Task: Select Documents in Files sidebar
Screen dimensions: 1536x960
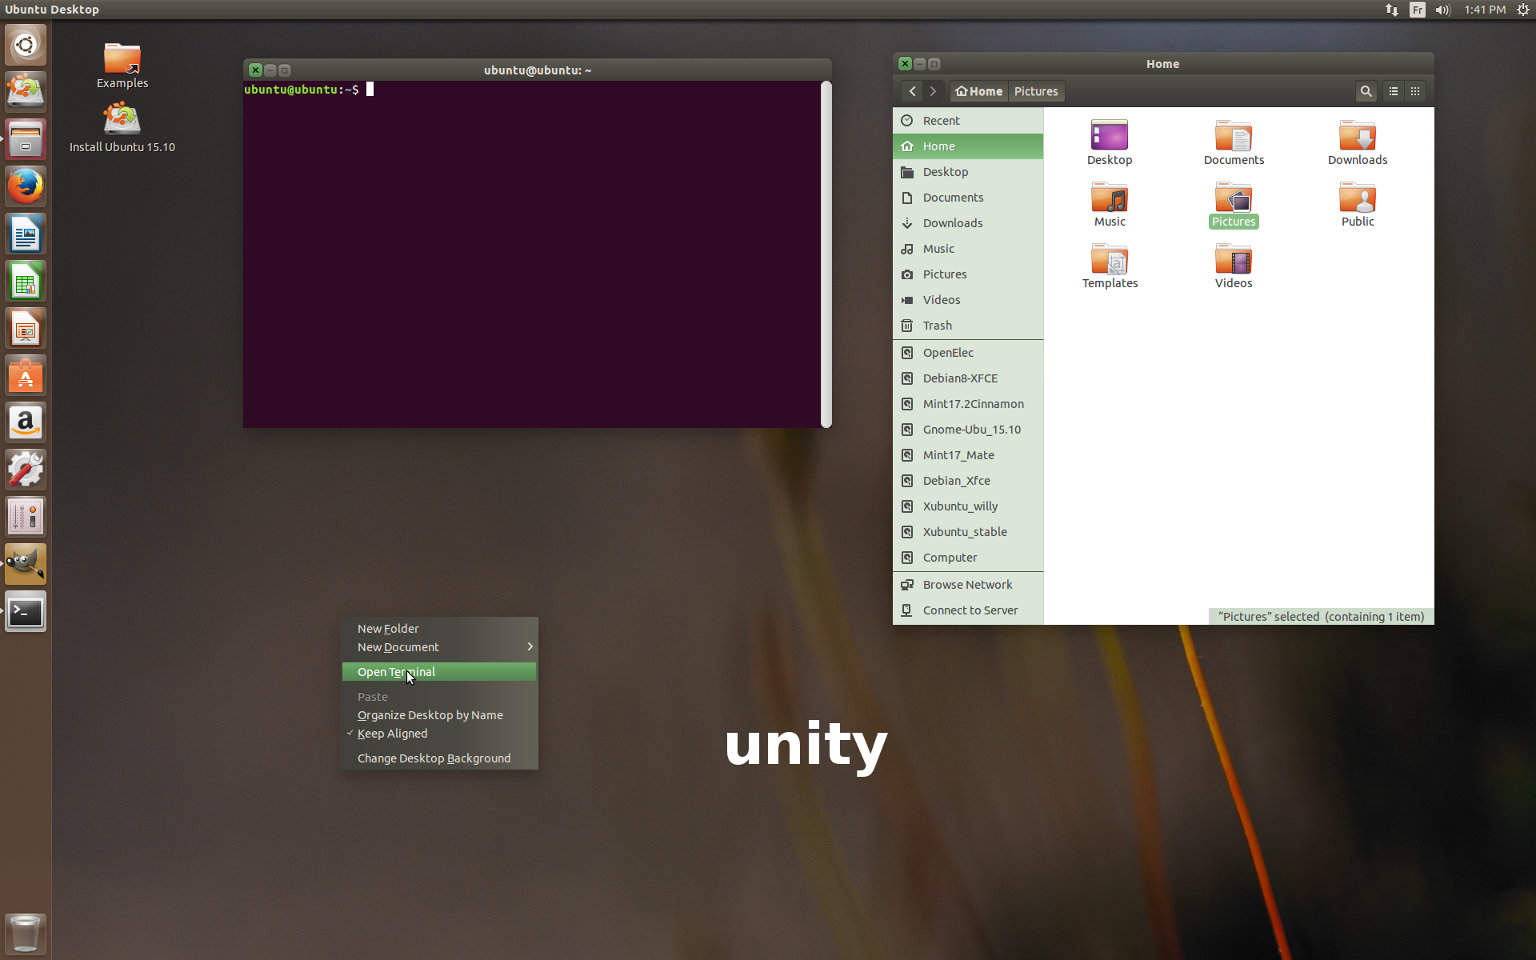Action: [x=968, y=197]
